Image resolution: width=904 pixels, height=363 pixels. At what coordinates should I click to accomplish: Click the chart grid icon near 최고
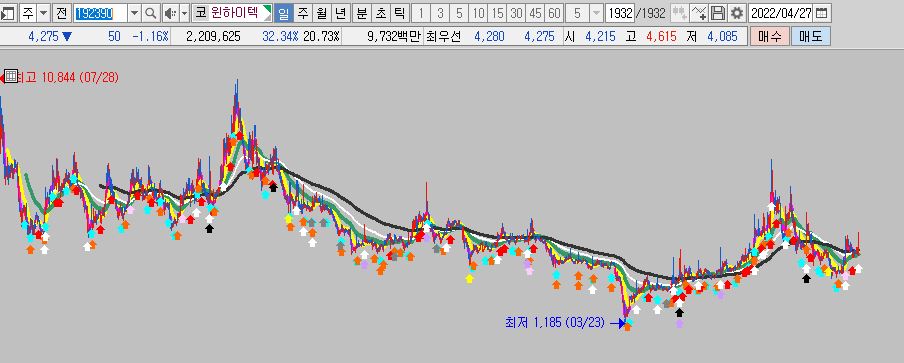11,76
